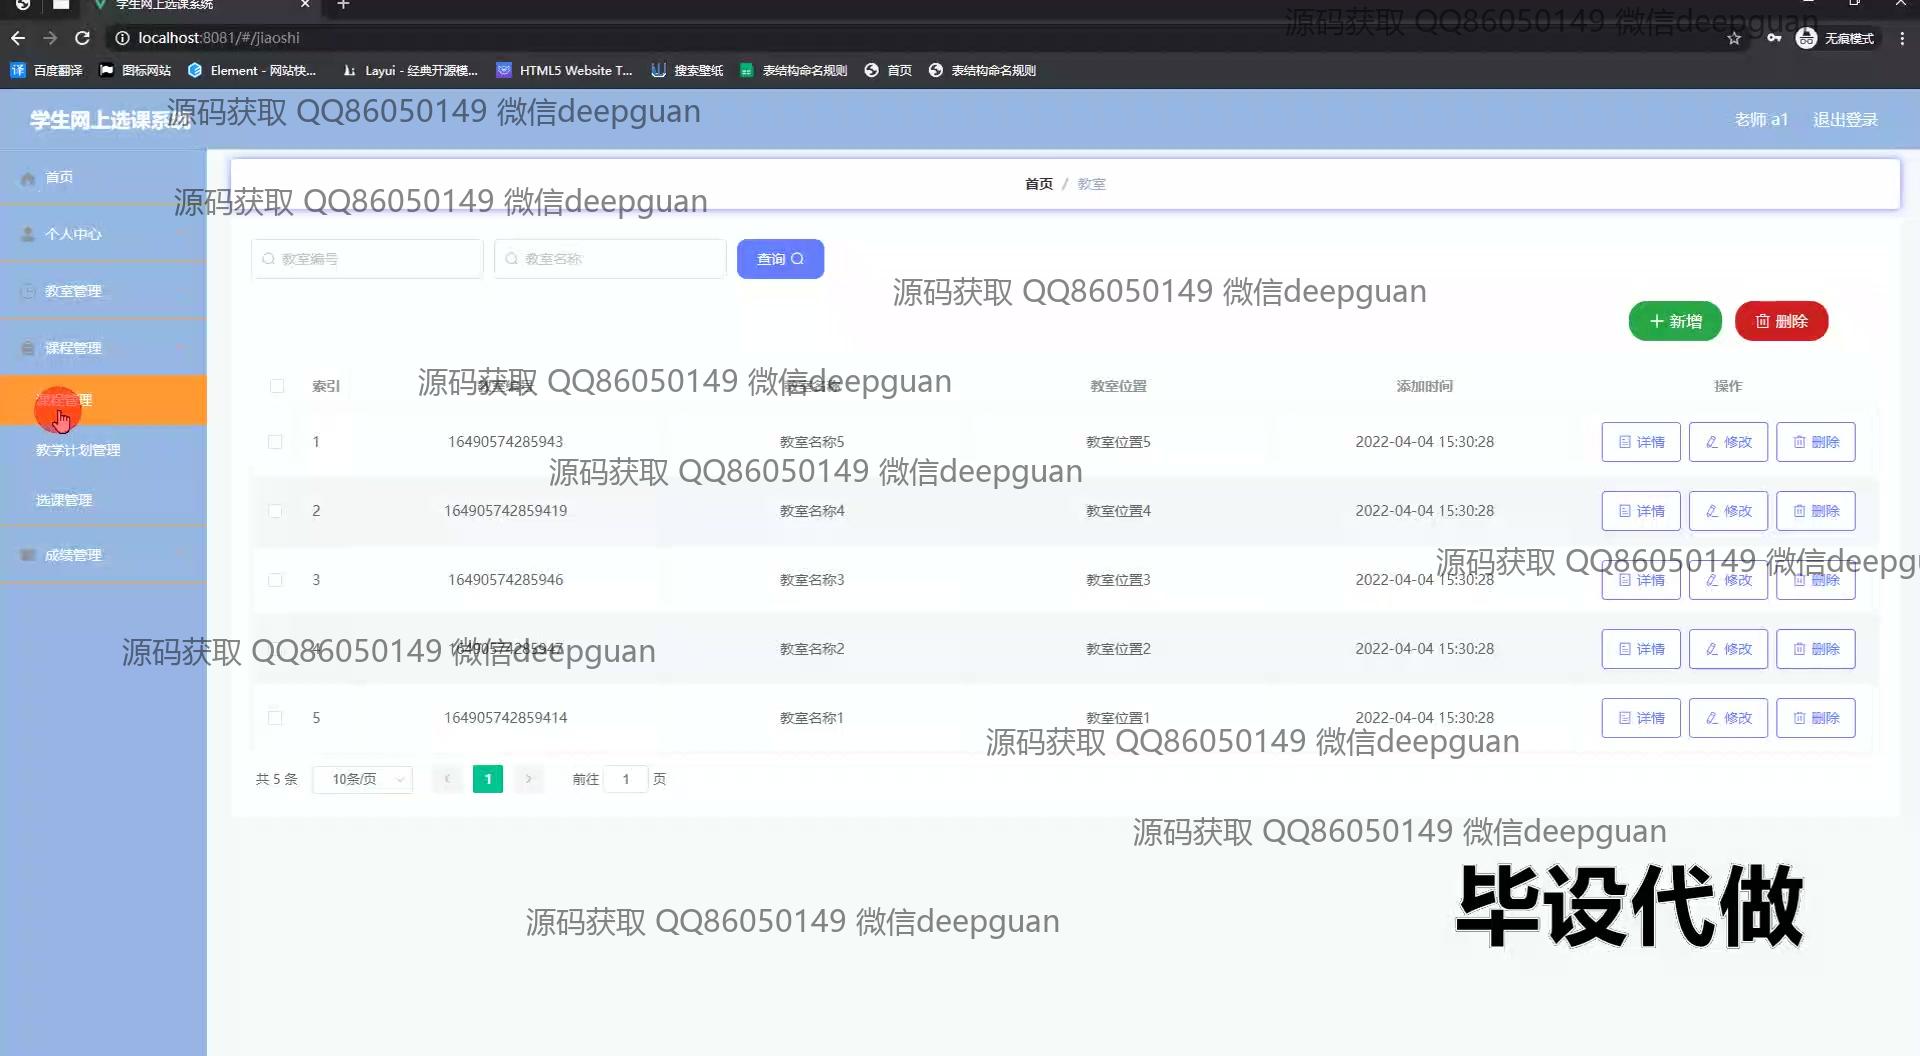Click the bookmark star icon in address bar
This screenshot has height=1056, width=1920.
(1734, 38)
